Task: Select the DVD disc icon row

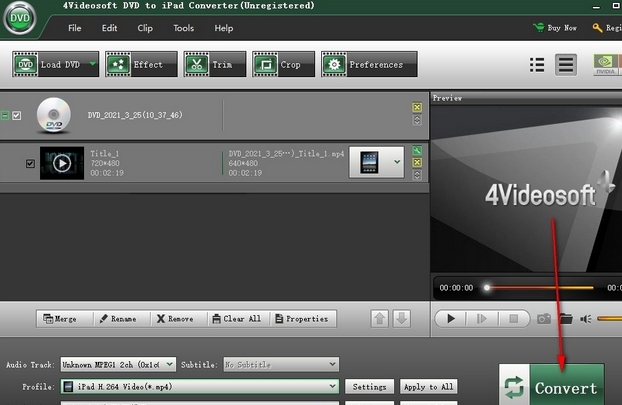Action: coord(54,115)
